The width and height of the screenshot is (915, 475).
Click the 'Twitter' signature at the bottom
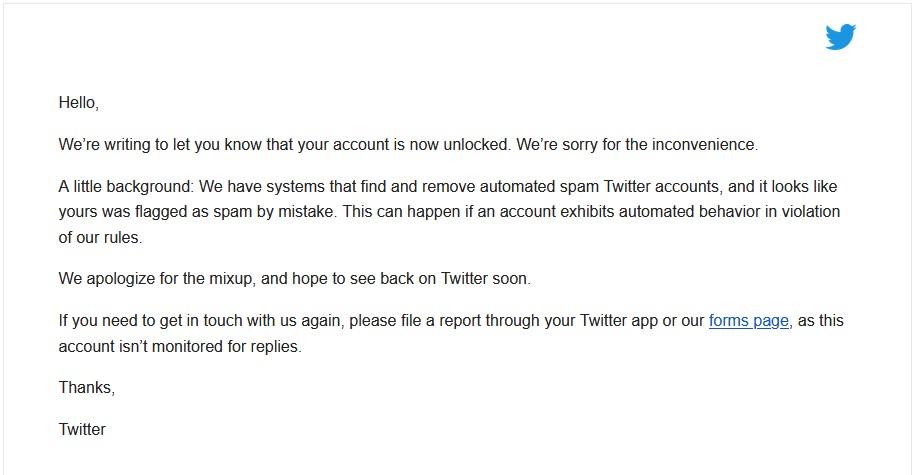coord(82,429)
